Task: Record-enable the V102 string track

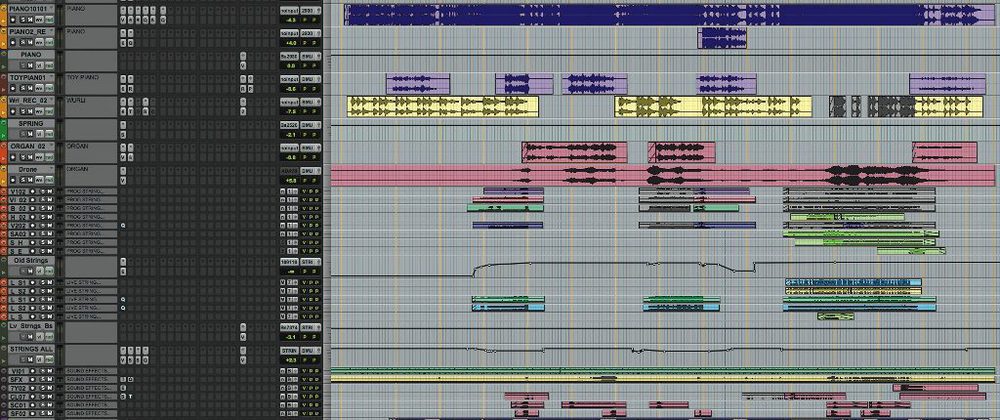Action: 33,191
